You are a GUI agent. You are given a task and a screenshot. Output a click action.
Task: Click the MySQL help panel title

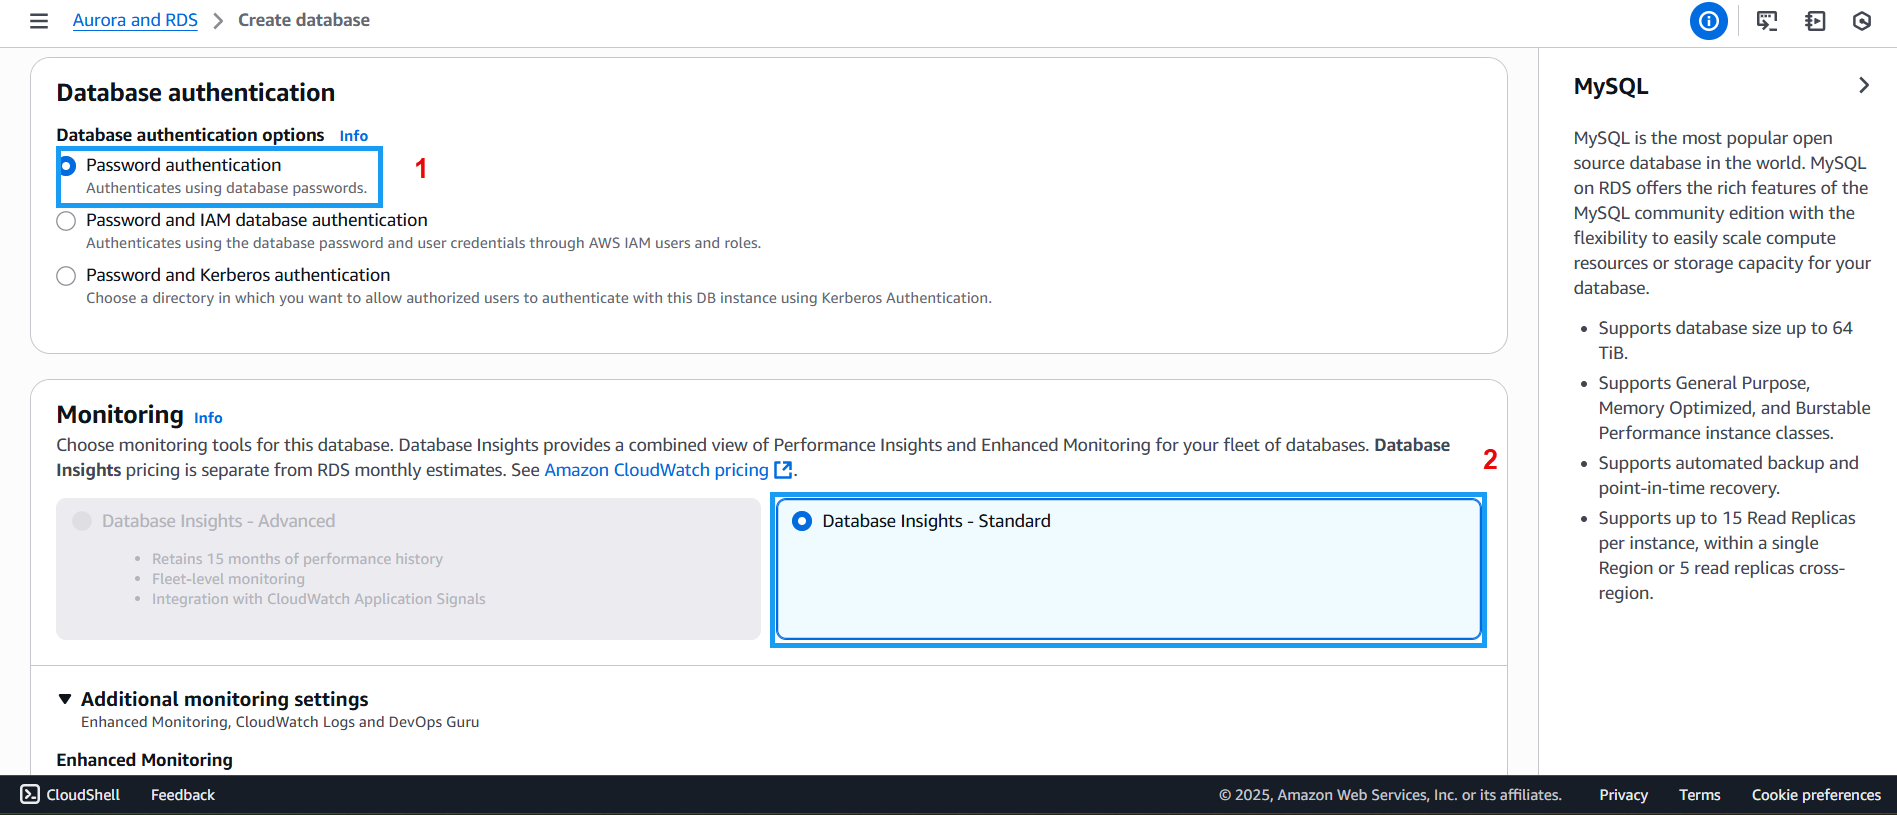coord(1611,87)
